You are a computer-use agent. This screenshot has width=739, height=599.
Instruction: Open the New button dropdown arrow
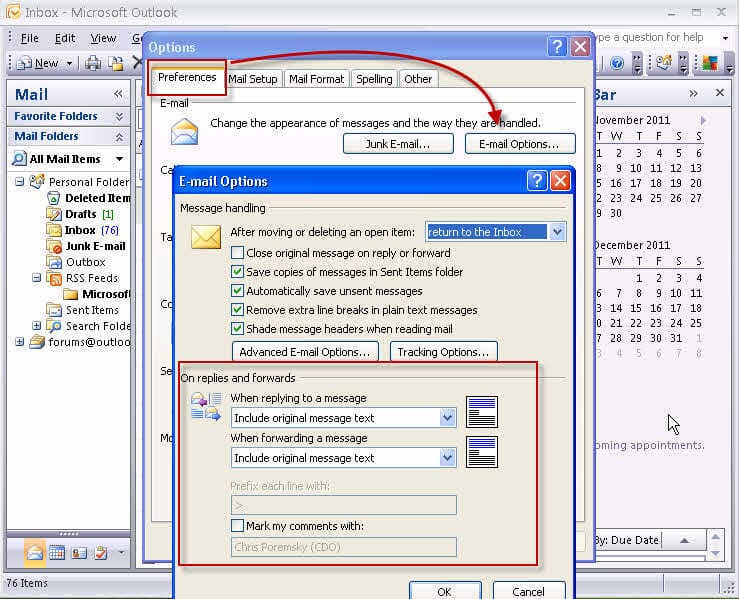pyautogui.click(x=69, y=63)
